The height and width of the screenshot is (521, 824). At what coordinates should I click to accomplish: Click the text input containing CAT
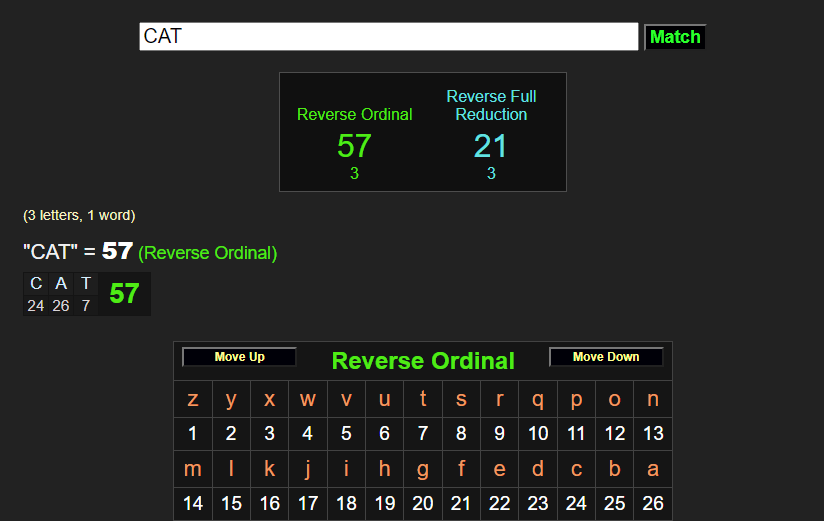(x=388, y=37)
